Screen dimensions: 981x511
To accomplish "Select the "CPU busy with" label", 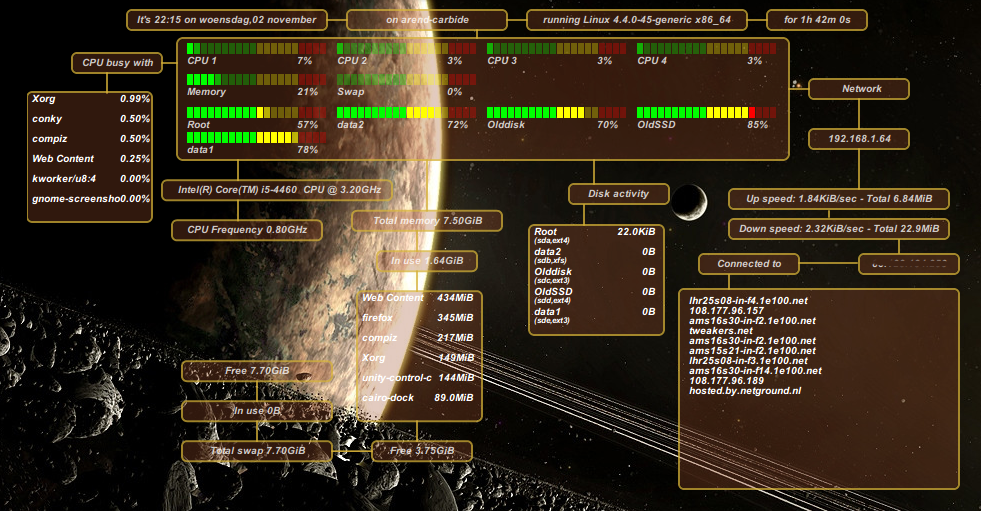I will (x=117, y=63).
